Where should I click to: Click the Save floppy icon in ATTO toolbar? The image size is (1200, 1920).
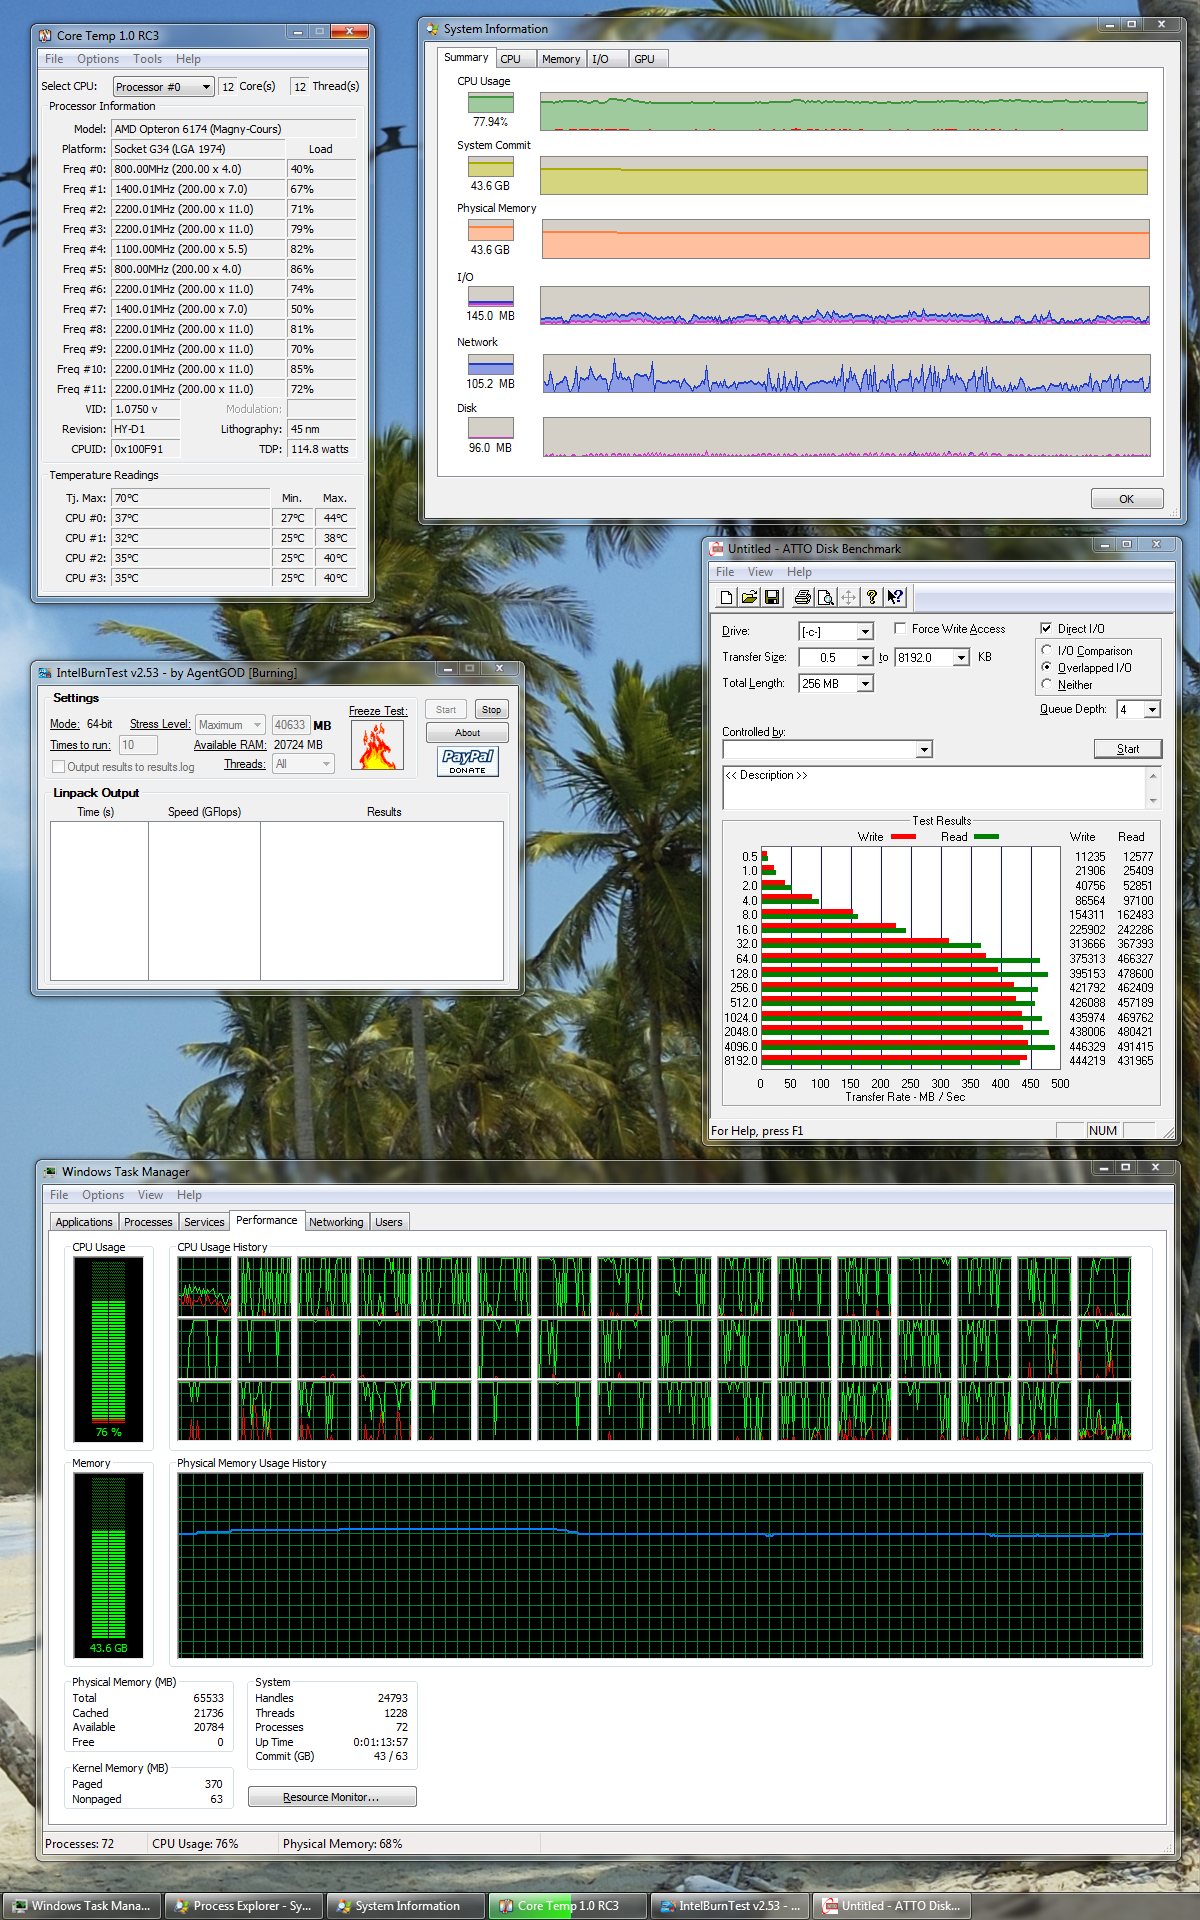point(772,597)
